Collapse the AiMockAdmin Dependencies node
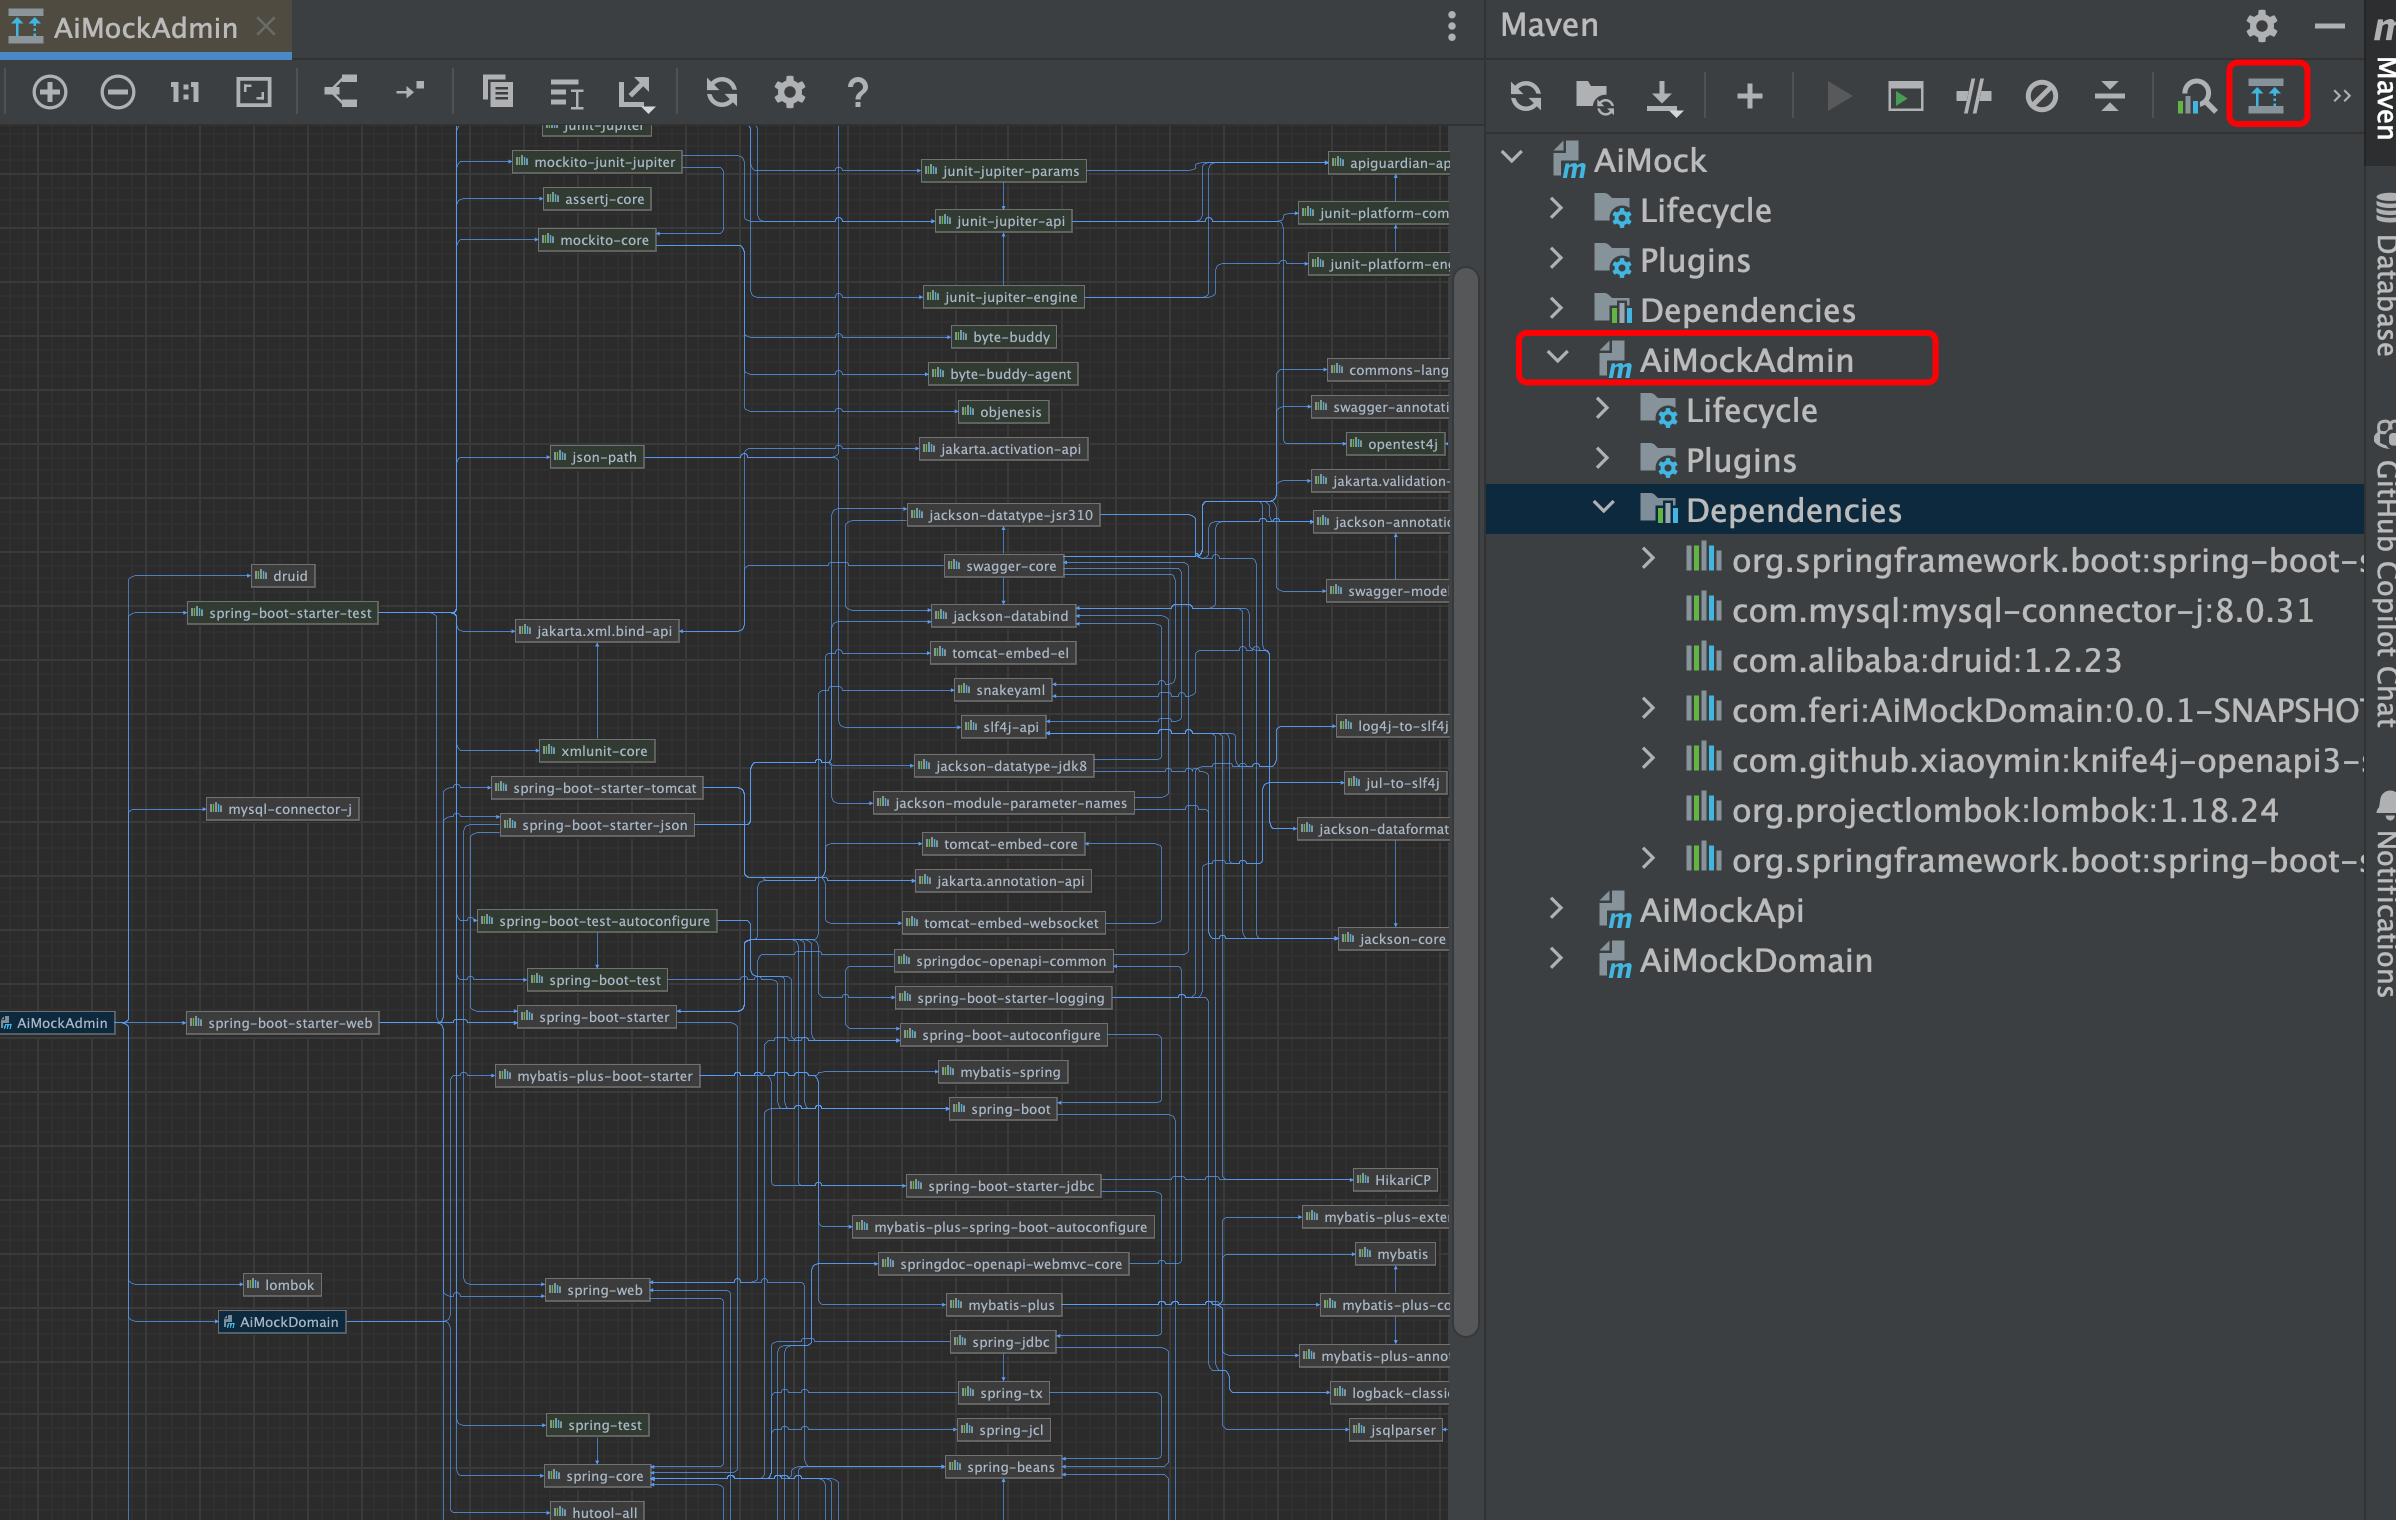The height and width of the screenshot is (1520, 2396). 1603,508
